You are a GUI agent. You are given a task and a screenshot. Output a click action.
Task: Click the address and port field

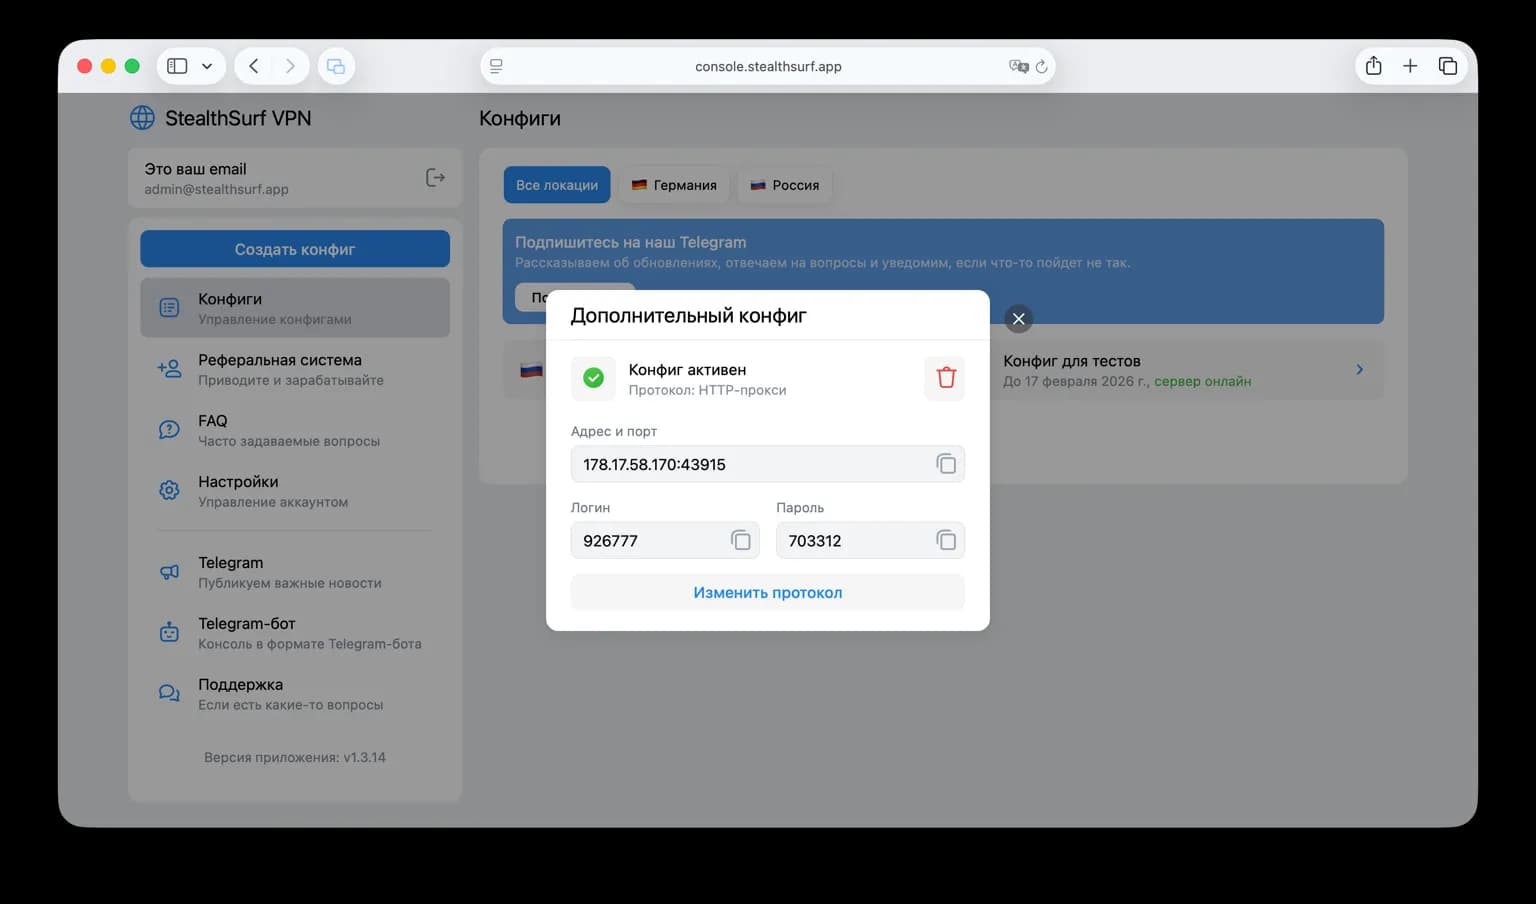click(750, 464)
